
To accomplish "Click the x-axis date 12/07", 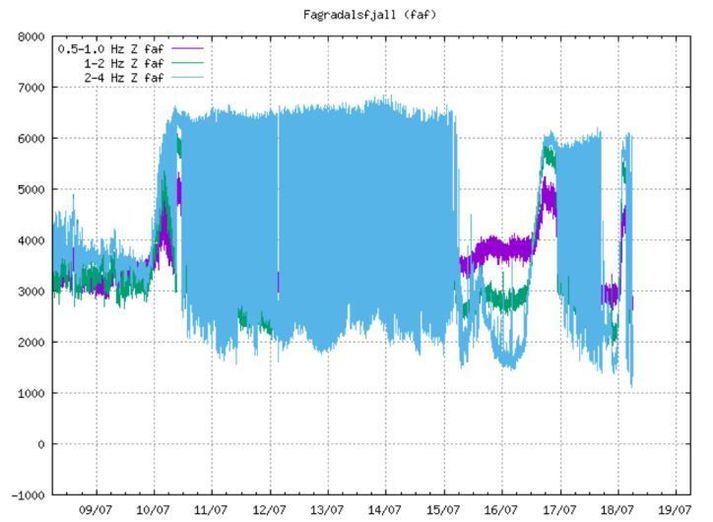I will point(269,510).
